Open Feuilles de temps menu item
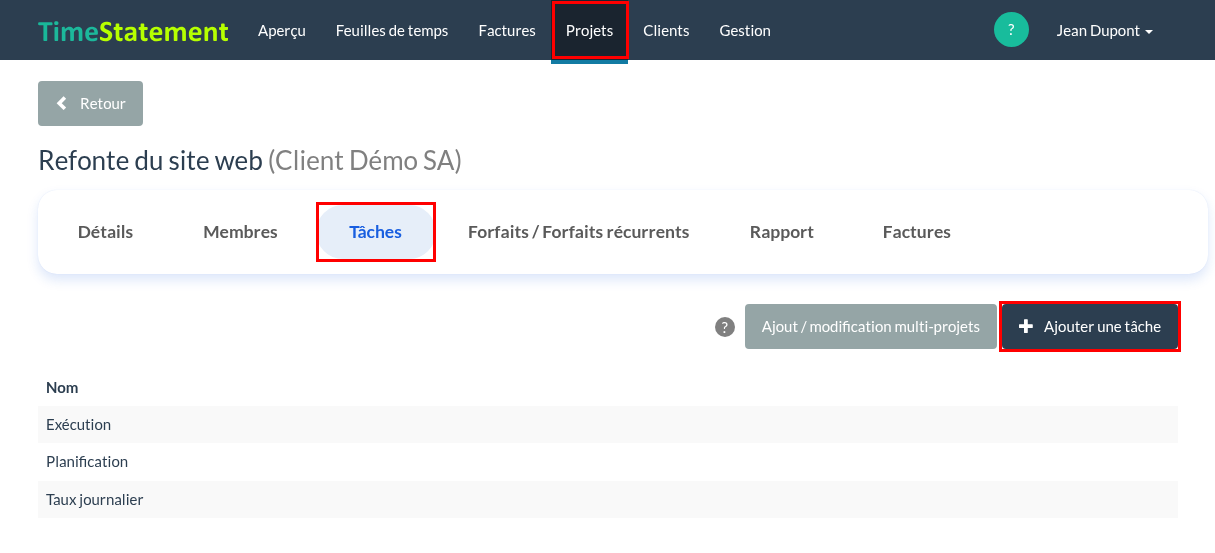Screen dimensions: 1215x553 (392, 31)
